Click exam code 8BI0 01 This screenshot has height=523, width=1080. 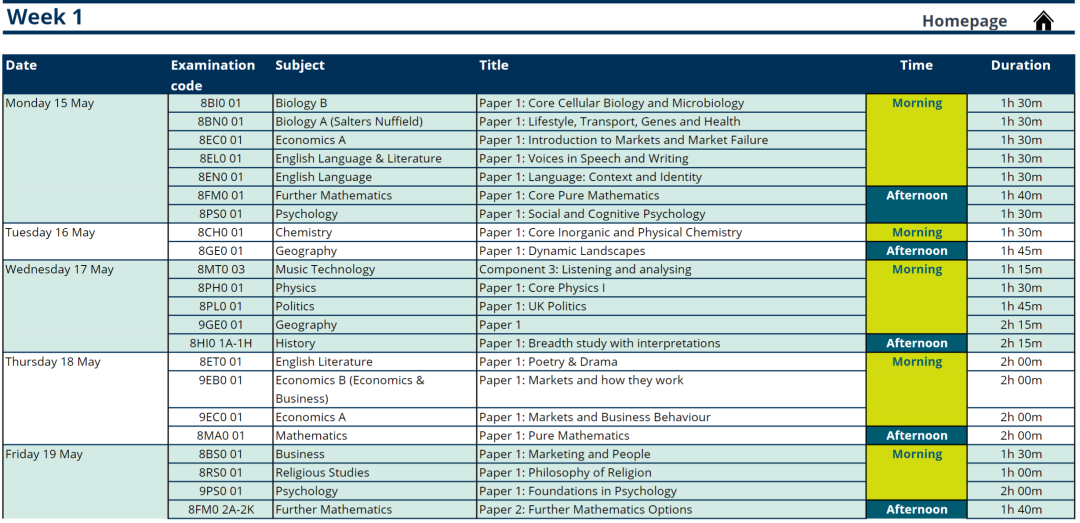[220, 103]
